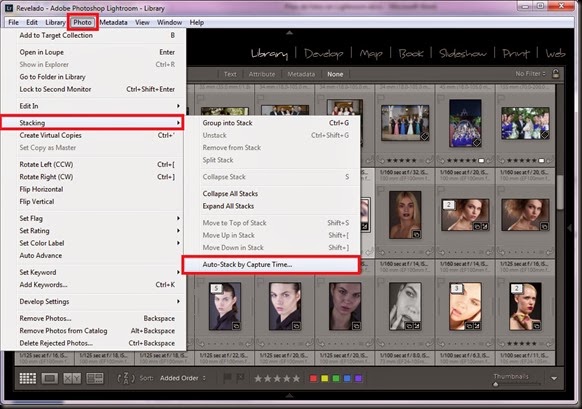This screenshot has width=582, height=409.
Task: Switch to Grid view icon
Action: coord(28,378)
